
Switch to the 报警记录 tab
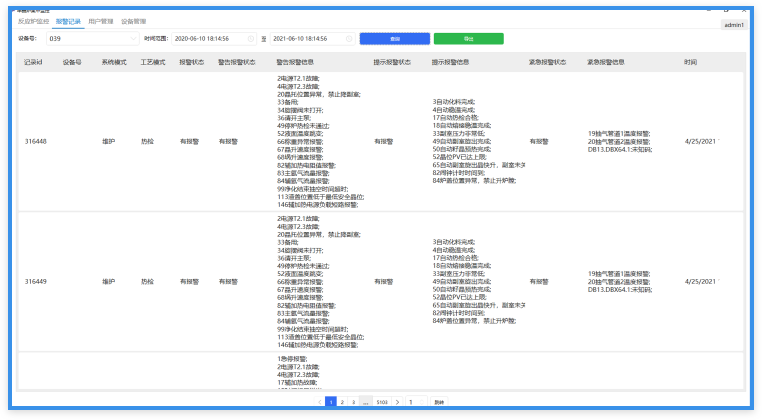(x=70, y=20)
